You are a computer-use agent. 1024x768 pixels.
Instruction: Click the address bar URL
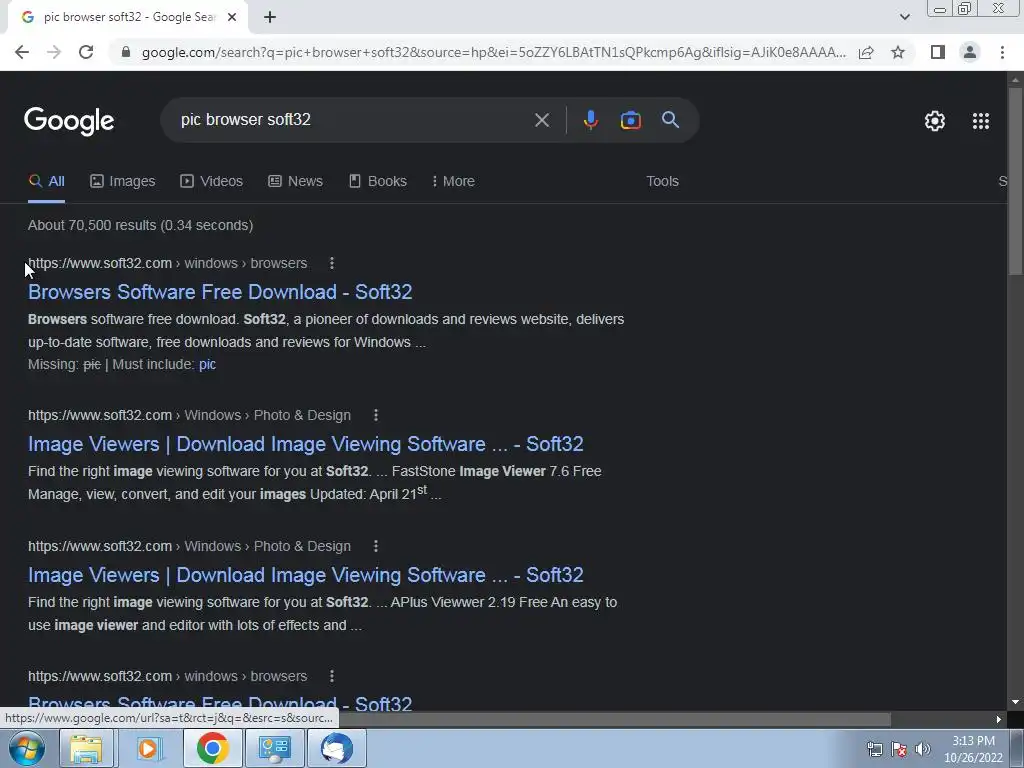point(494,52)
